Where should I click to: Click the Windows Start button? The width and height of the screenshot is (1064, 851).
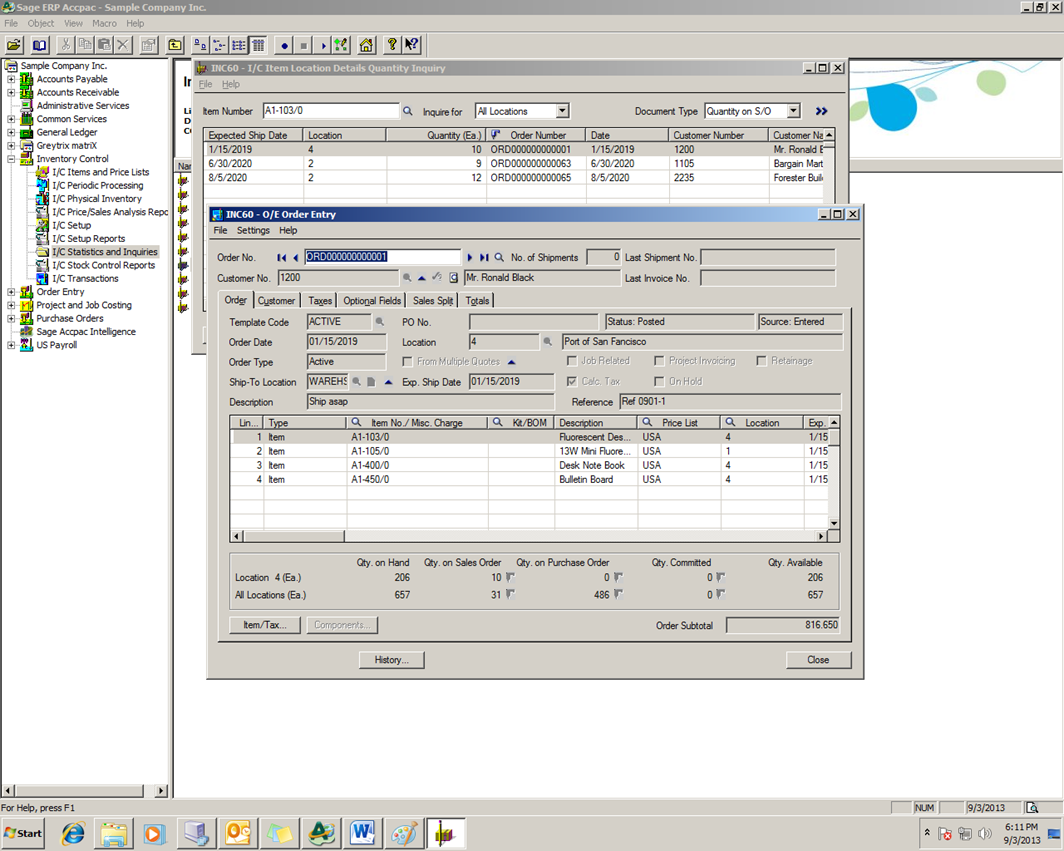tap(23, 833)
